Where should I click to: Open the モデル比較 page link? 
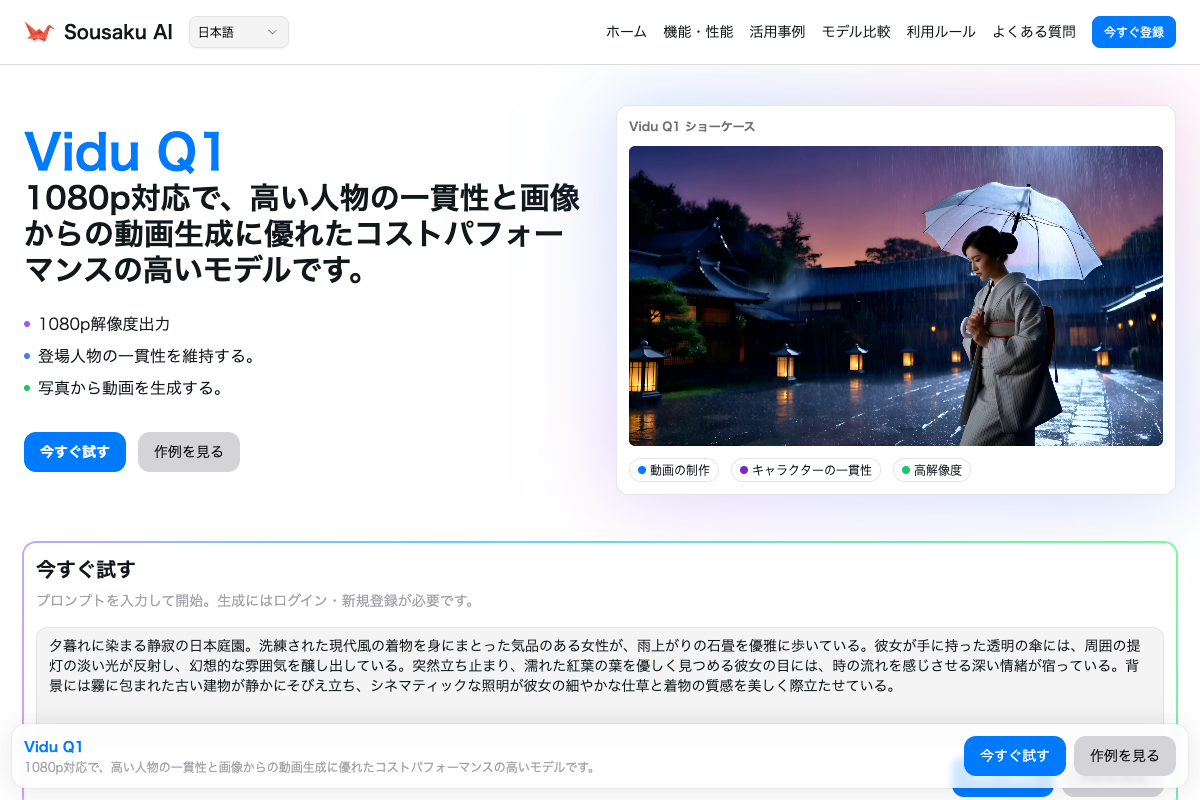tap(856, 32)
